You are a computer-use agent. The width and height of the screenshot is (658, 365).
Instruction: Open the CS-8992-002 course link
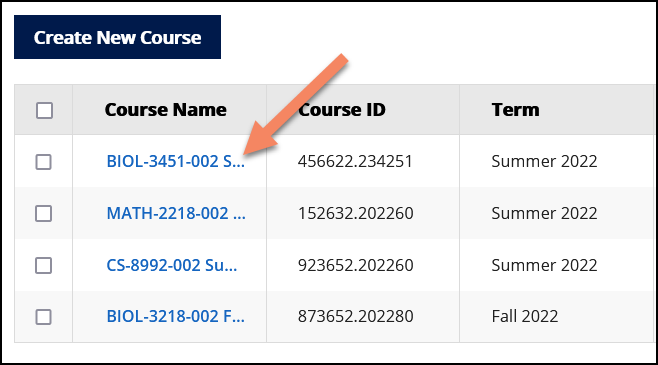tap(172, 266)
